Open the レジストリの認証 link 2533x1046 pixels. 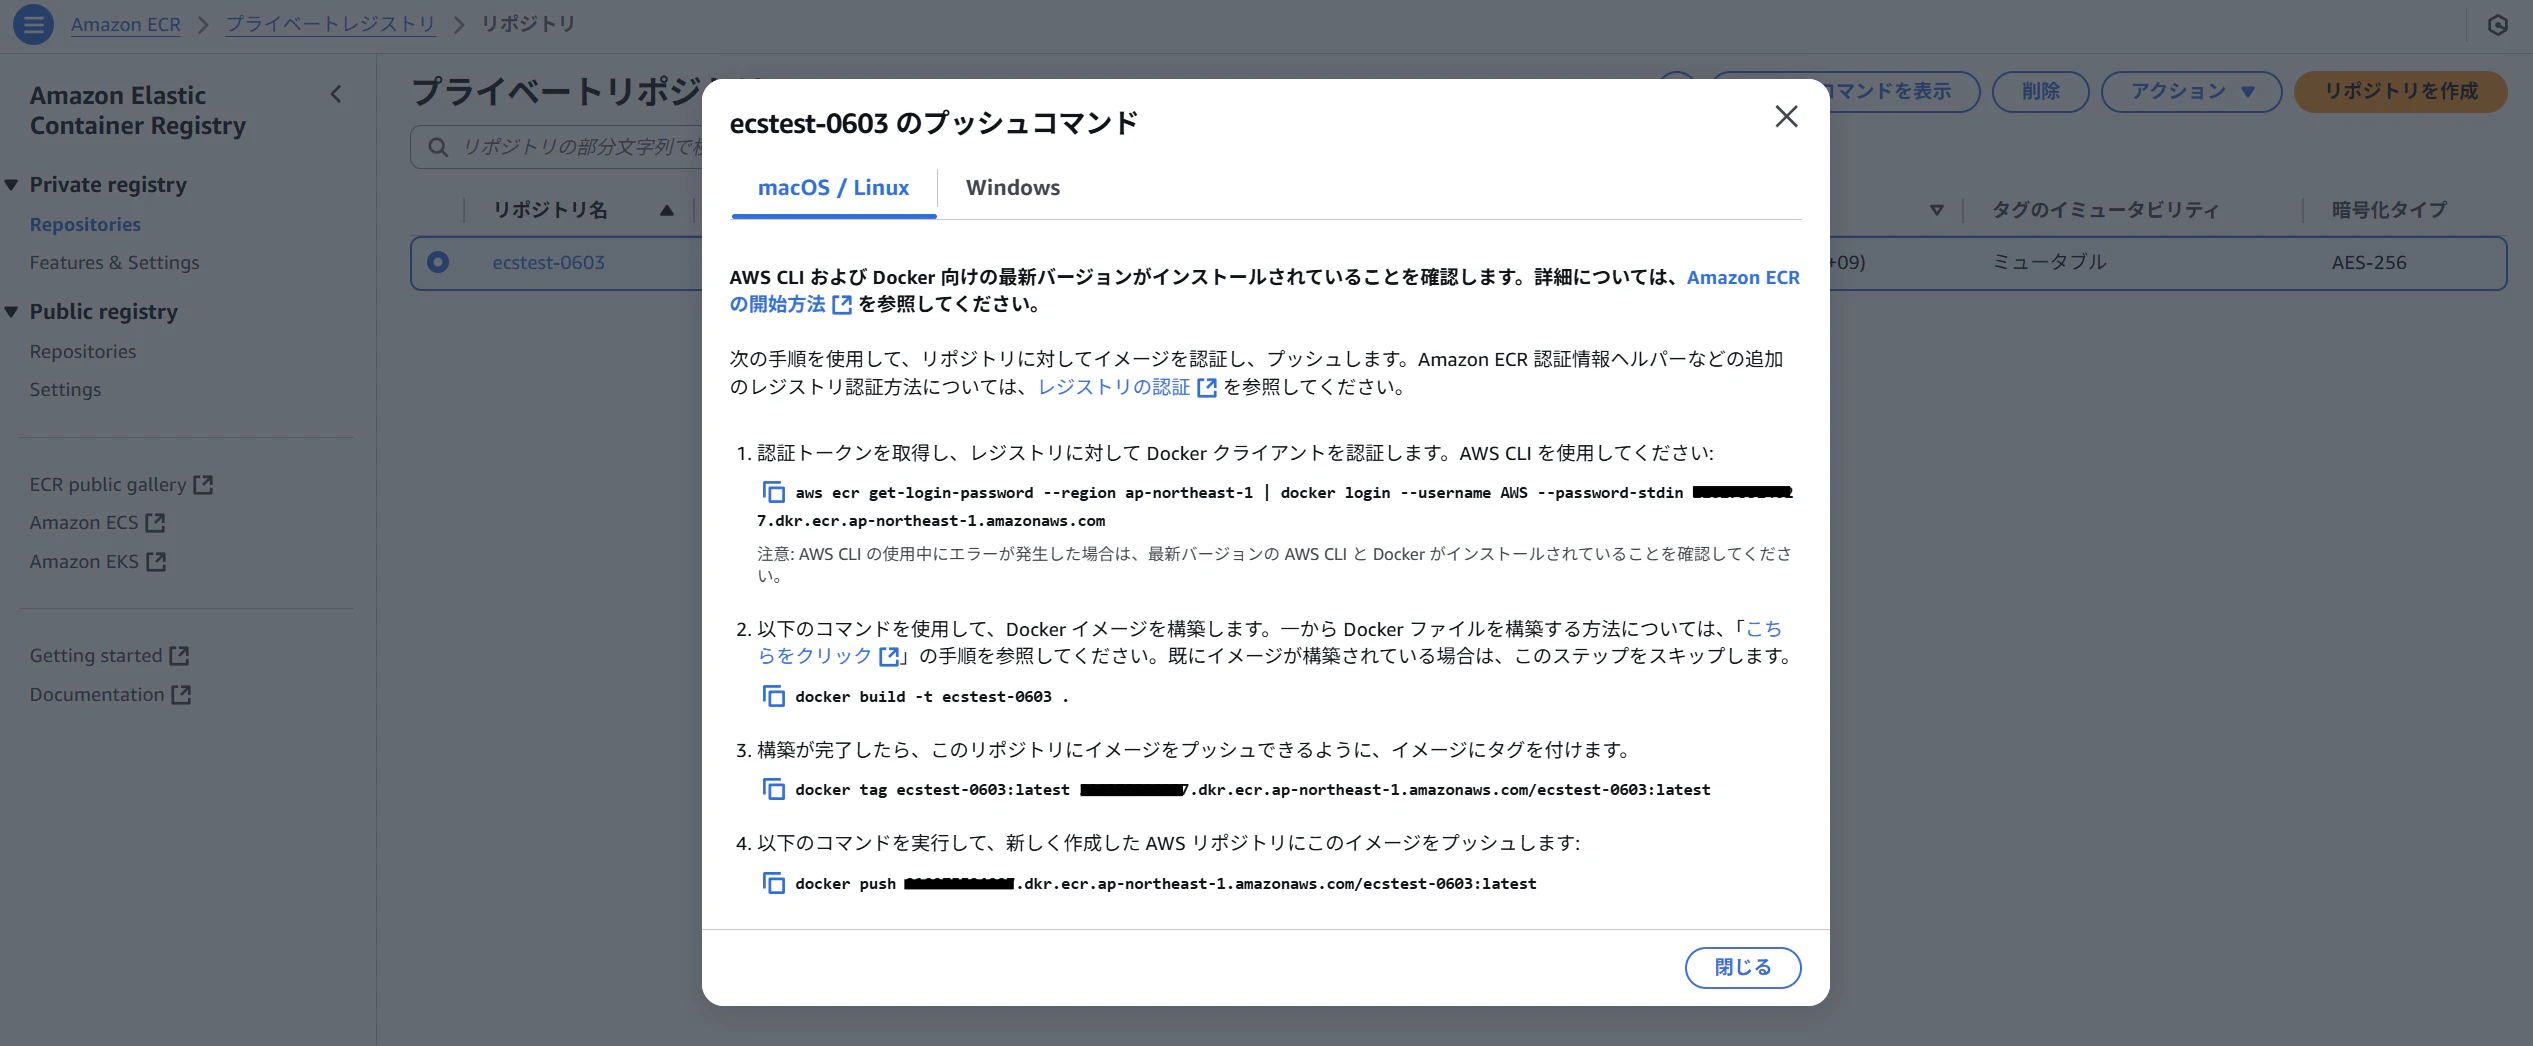pos(1114,388)
